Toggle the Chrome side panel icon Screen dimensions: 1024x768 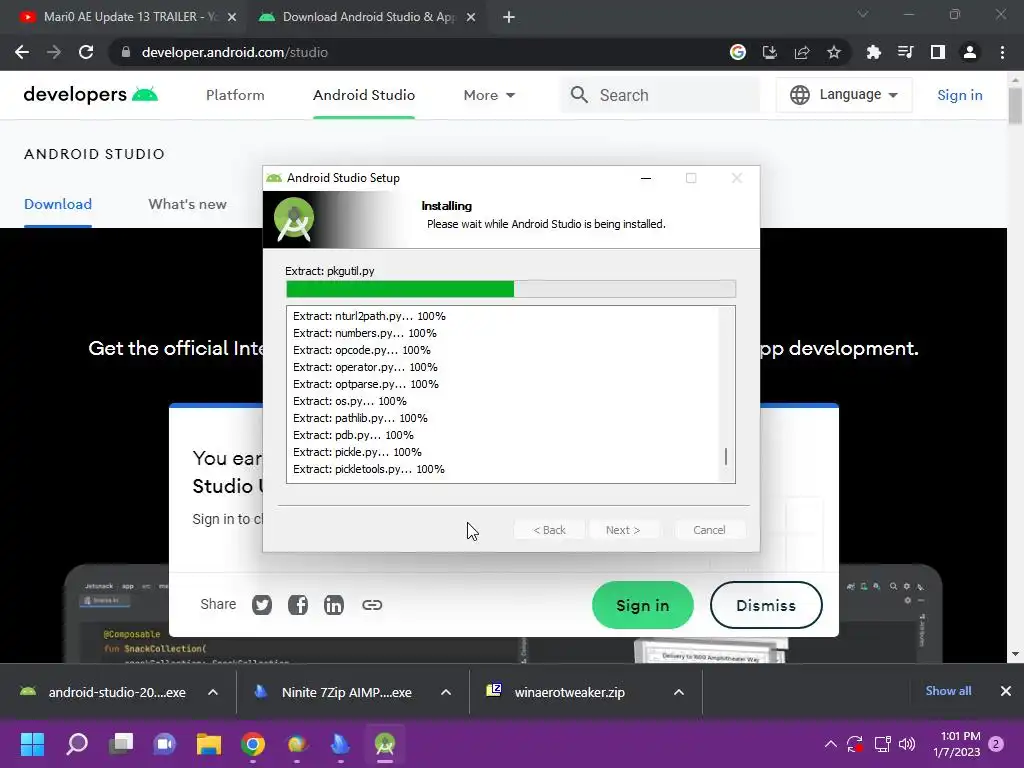pos(938,52)
